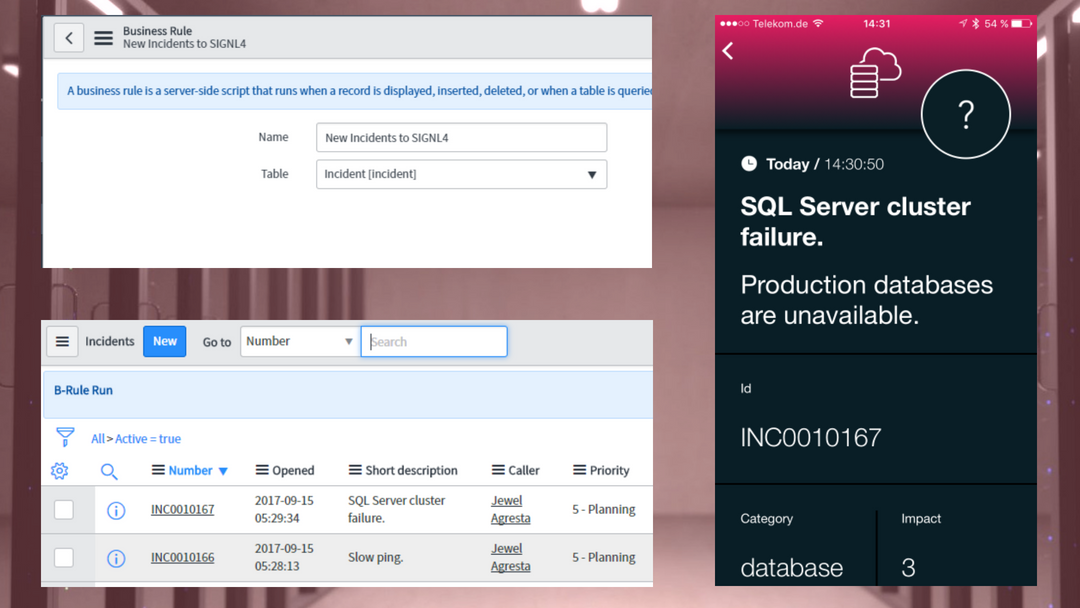Tap the Telekom.de carrier label
The image size is (1080, 608).
(780, 23)
